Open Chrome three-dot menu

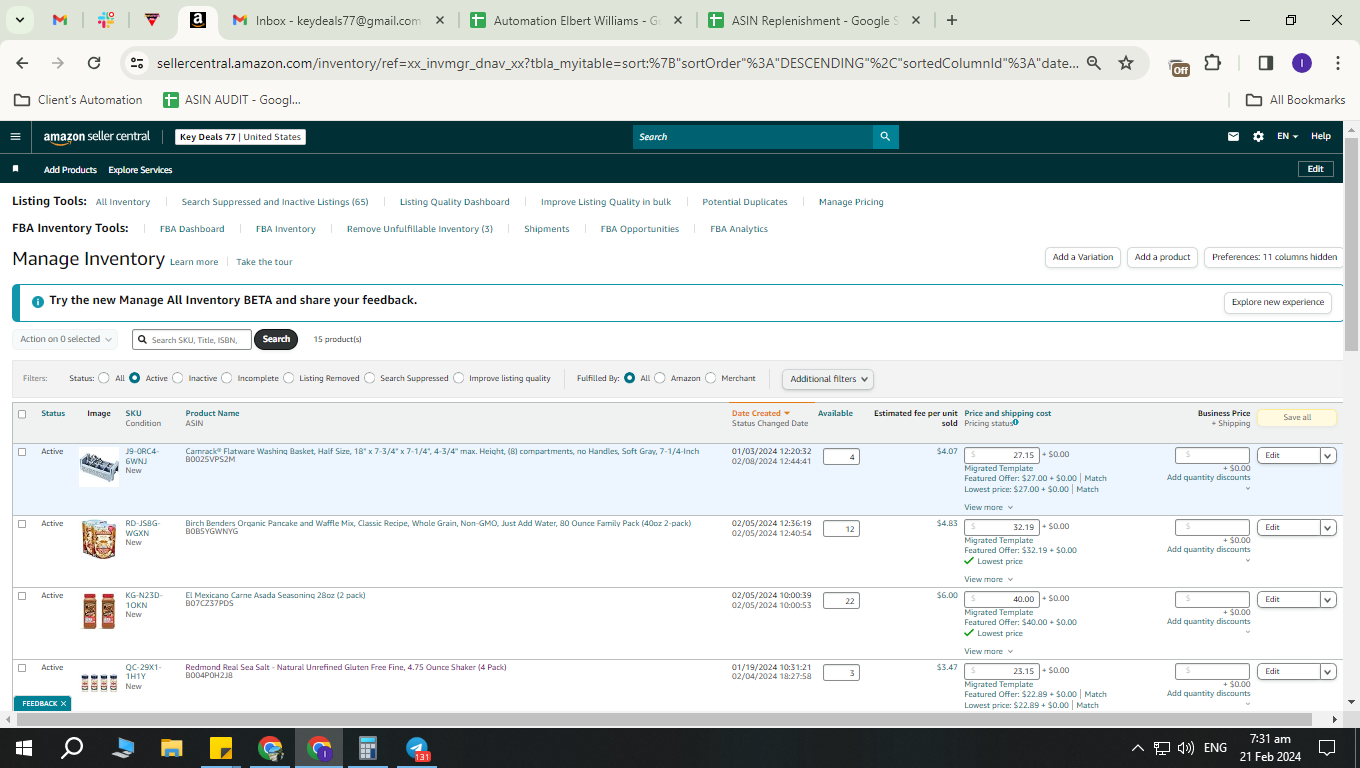[1338, 63]
